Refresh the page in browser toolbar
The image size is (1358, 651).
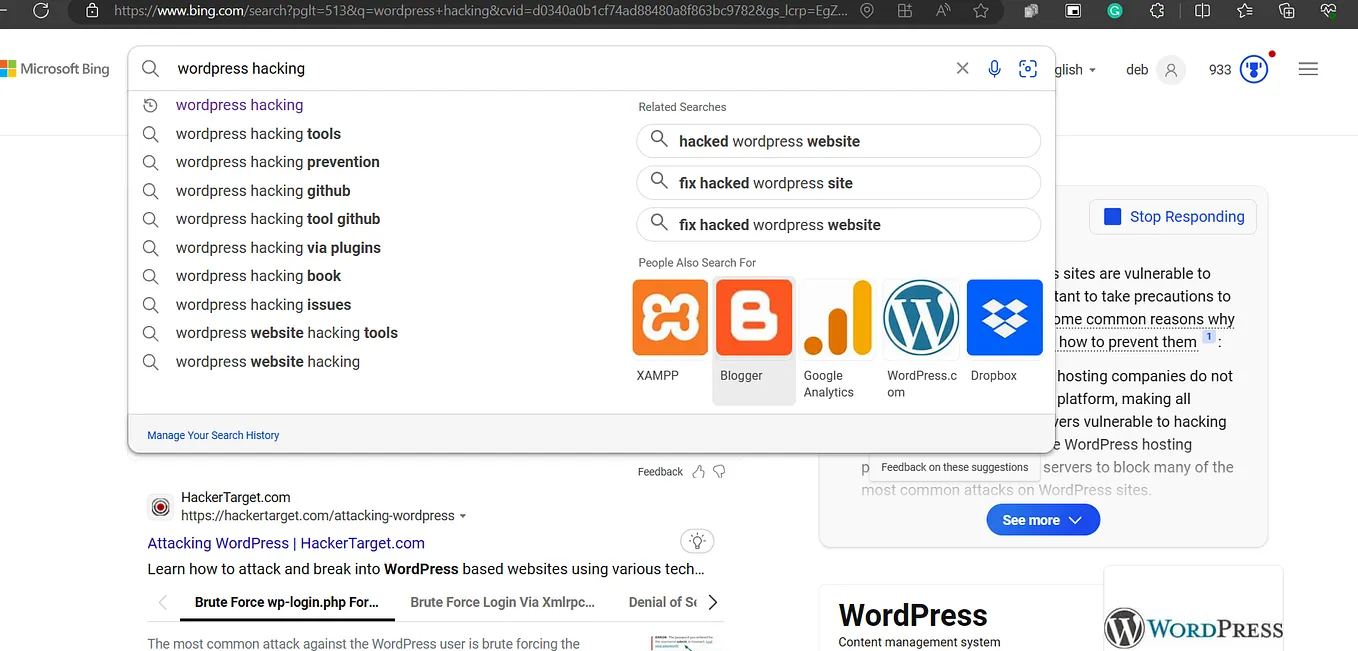[41, 11]
